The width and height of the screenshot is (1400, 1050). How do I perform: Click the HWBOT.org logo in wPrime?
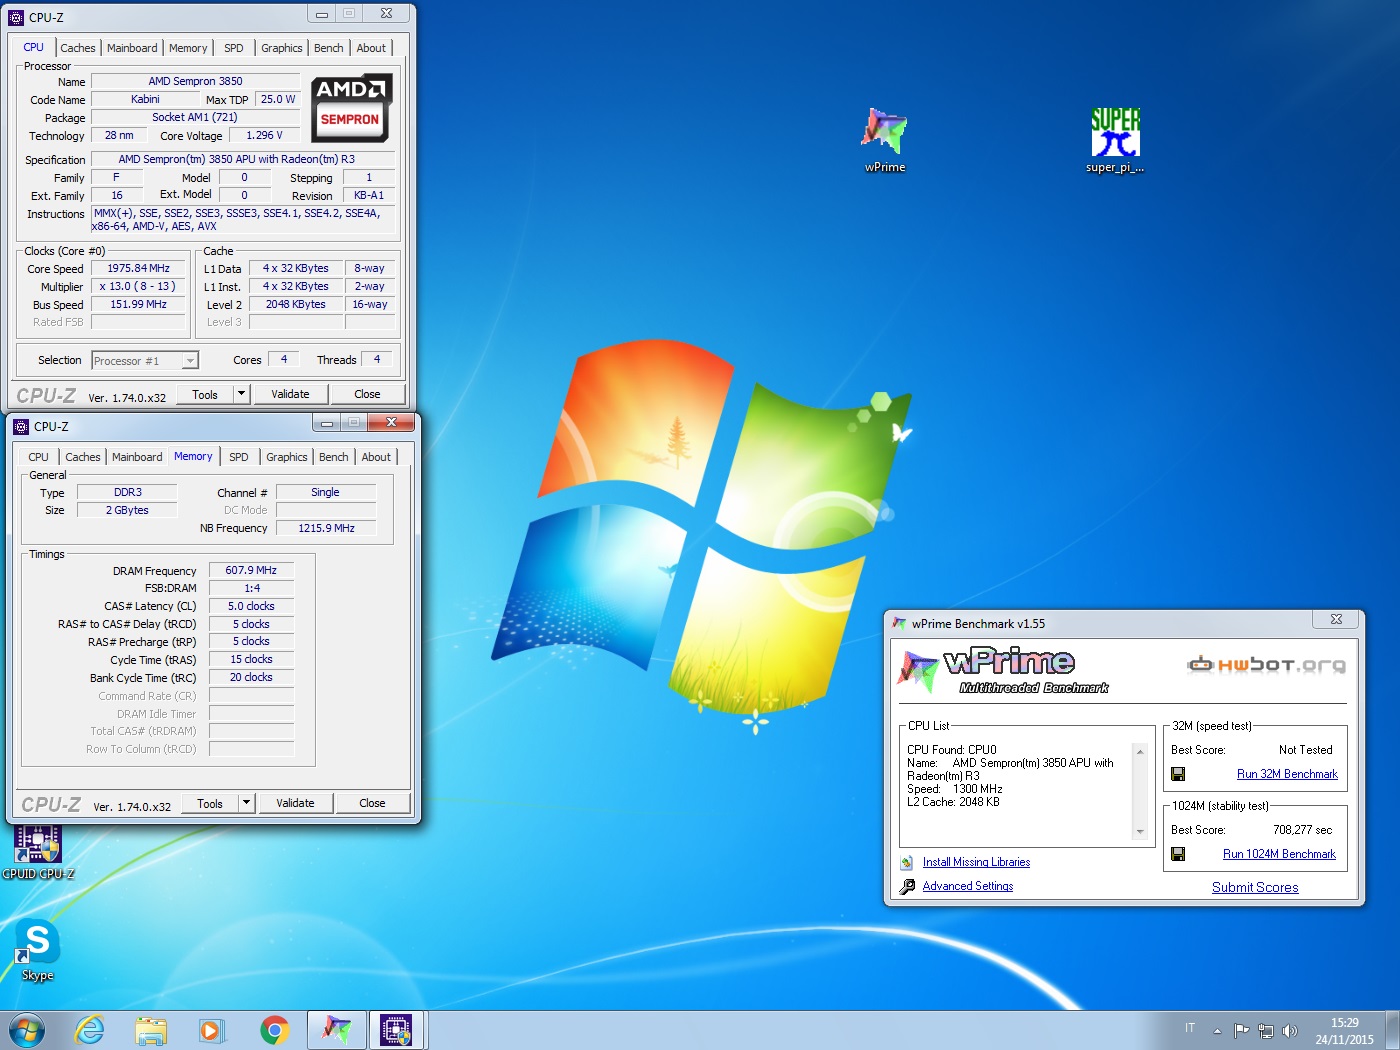click(x=1266, y=664)
